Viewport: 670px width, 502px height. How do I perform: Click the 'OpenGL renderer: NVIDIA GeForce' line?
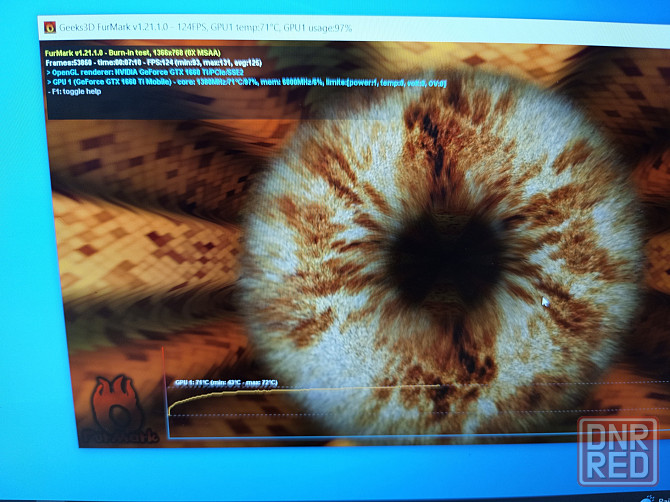(x=145, y=72)
